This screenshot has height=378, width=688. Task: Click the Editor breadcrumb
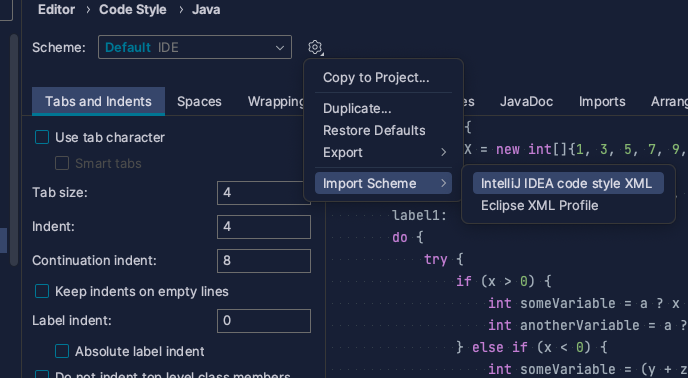pos(57,10)
